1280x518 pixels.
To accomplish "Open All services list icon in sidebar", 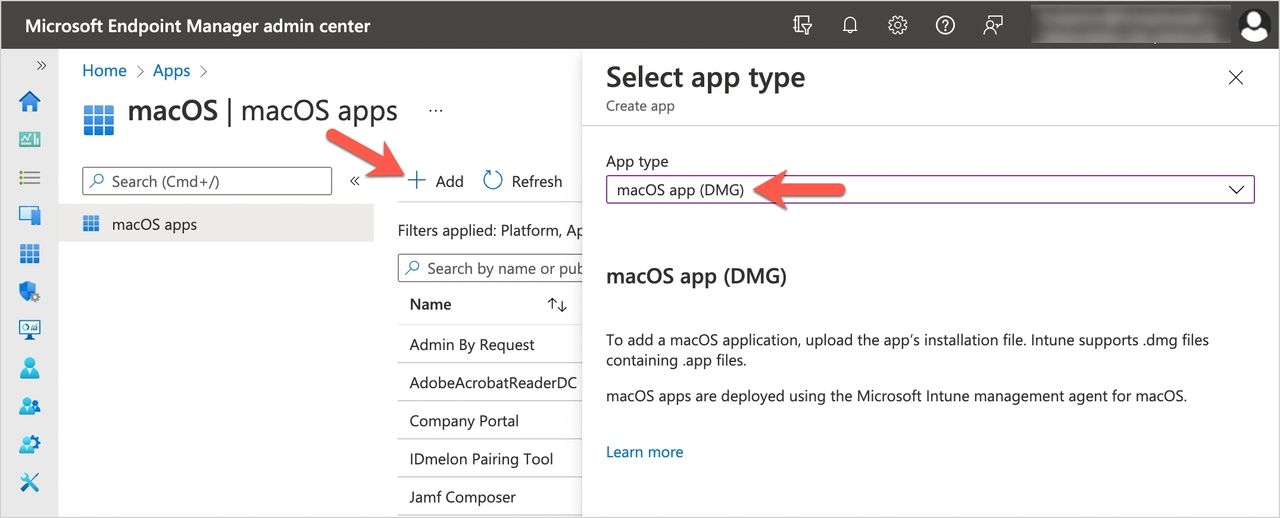I will coord(30,178).
